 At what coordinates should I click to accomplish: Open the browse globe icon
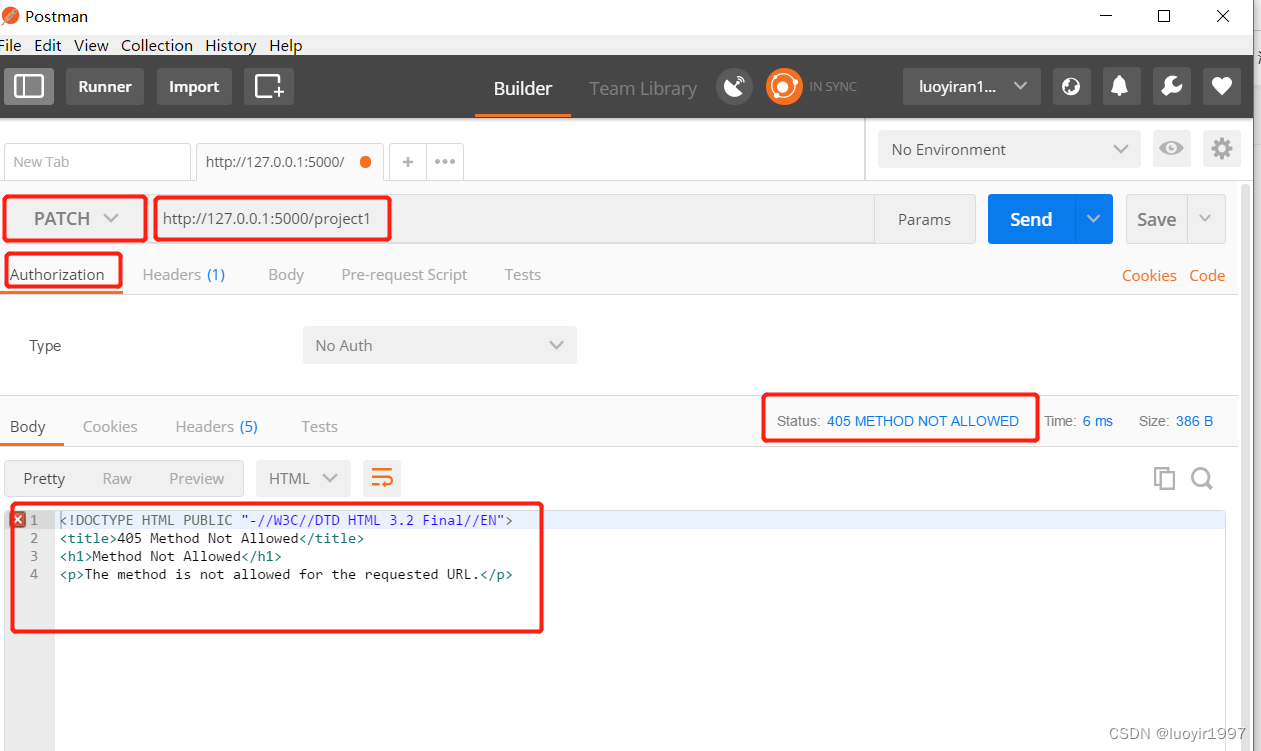pos(1071,87)
